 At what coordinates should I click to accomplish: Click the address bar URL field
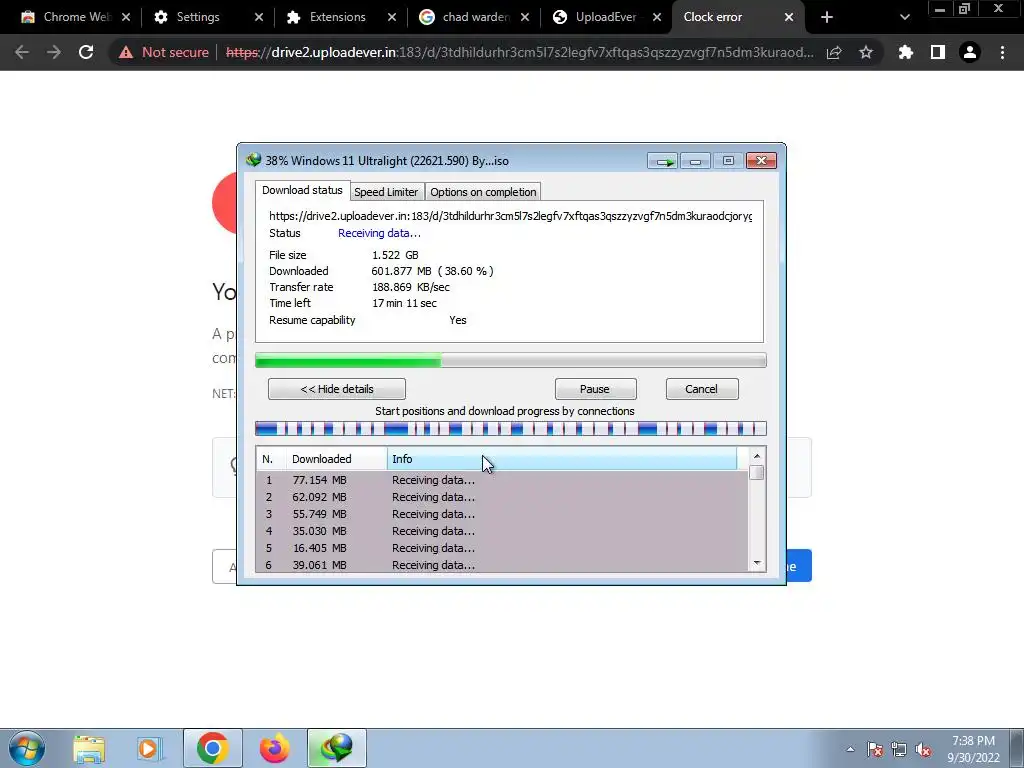pos(519,52)
